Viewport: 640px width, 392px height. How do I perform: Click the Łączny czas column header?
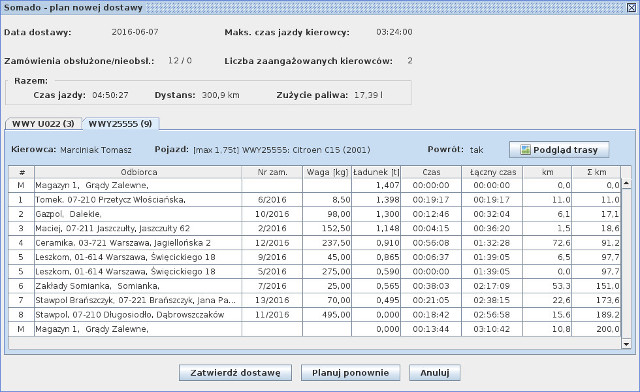coord(492,172)
